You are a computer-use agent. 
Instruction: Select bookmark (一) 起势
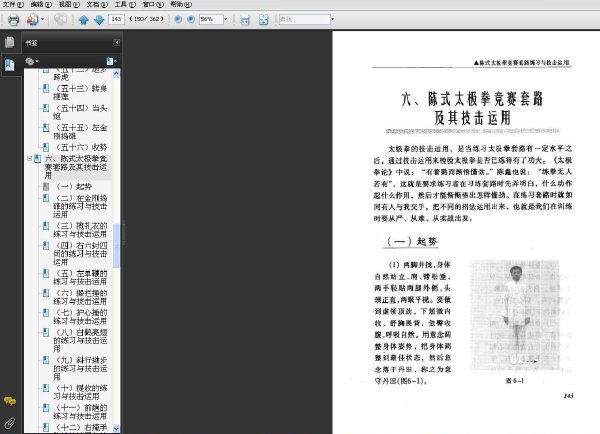73,186
